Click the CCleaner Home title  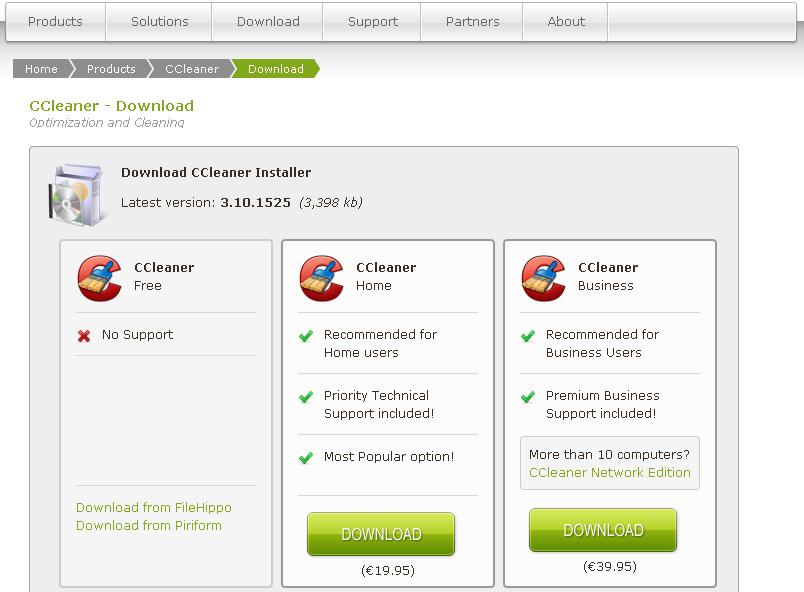(x=386, y=276)
